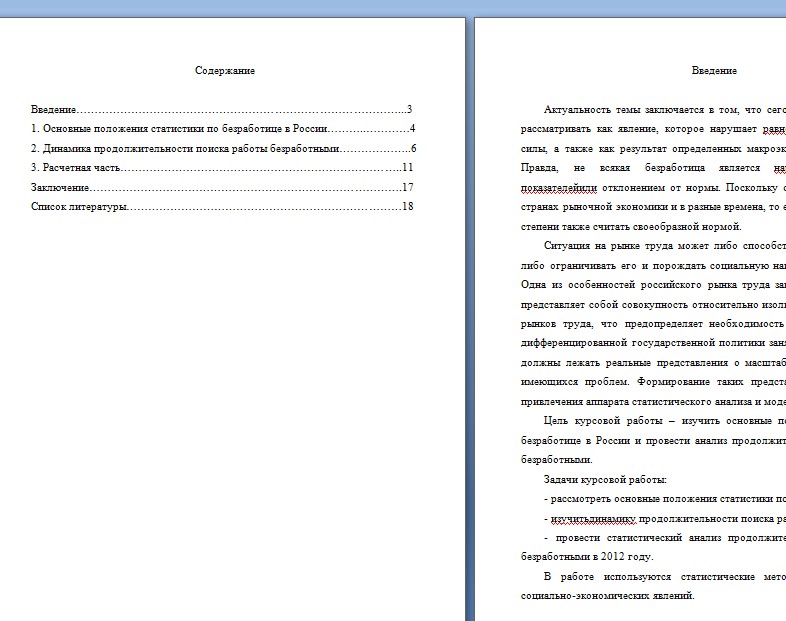The image size is (786, 621).
Task: Jump to "2. Динамика продолжительности поиска" contents entry
Action: tap(185, 148)
